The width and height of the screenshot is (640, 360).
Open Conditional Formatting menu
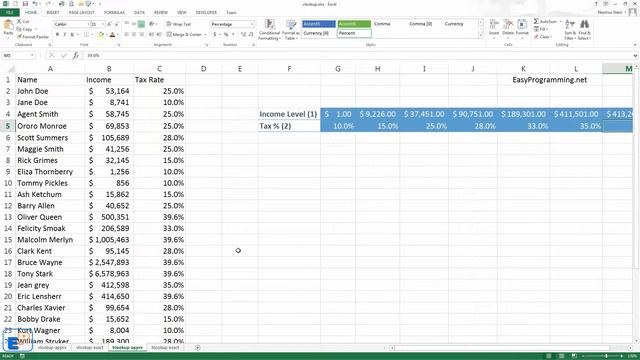[269, 29]
